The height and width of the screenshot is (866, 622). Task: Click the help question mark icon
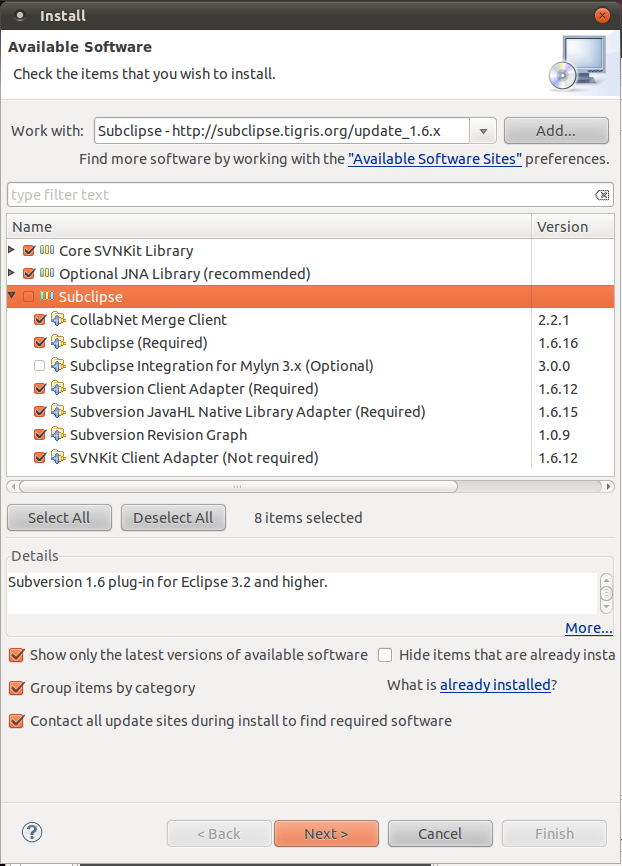coord(32,832)
